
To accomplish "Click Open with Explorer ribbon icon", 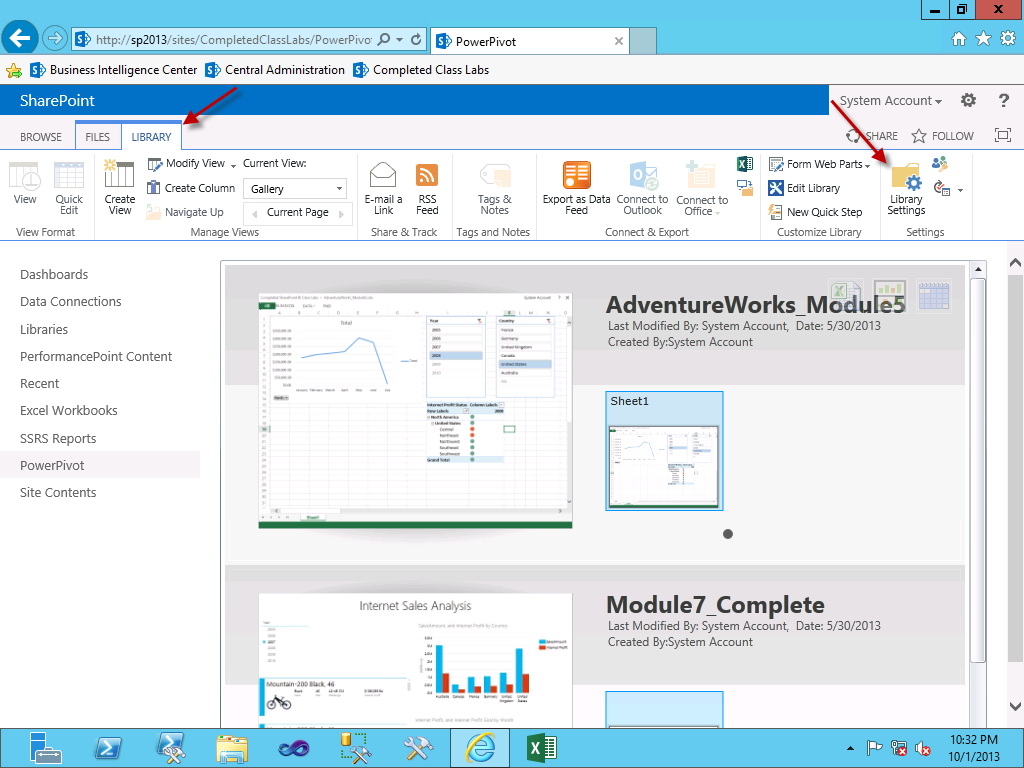I will (744, 188).
